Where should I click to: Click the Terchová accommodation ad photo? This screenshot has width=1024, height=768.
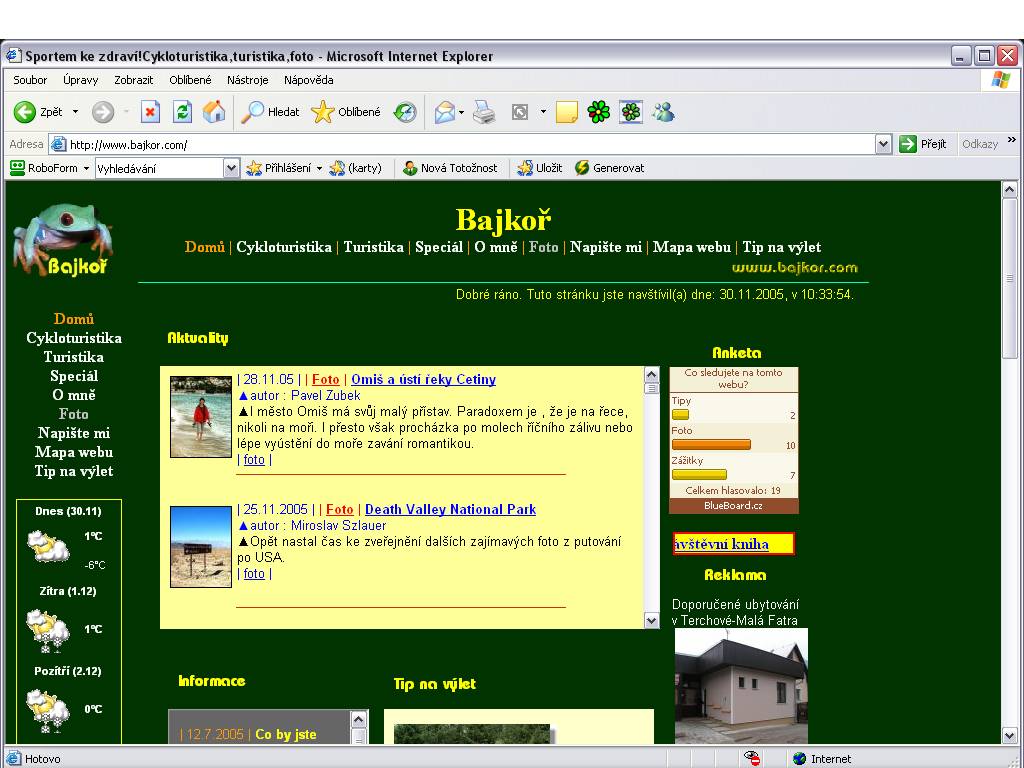point(741,686)
